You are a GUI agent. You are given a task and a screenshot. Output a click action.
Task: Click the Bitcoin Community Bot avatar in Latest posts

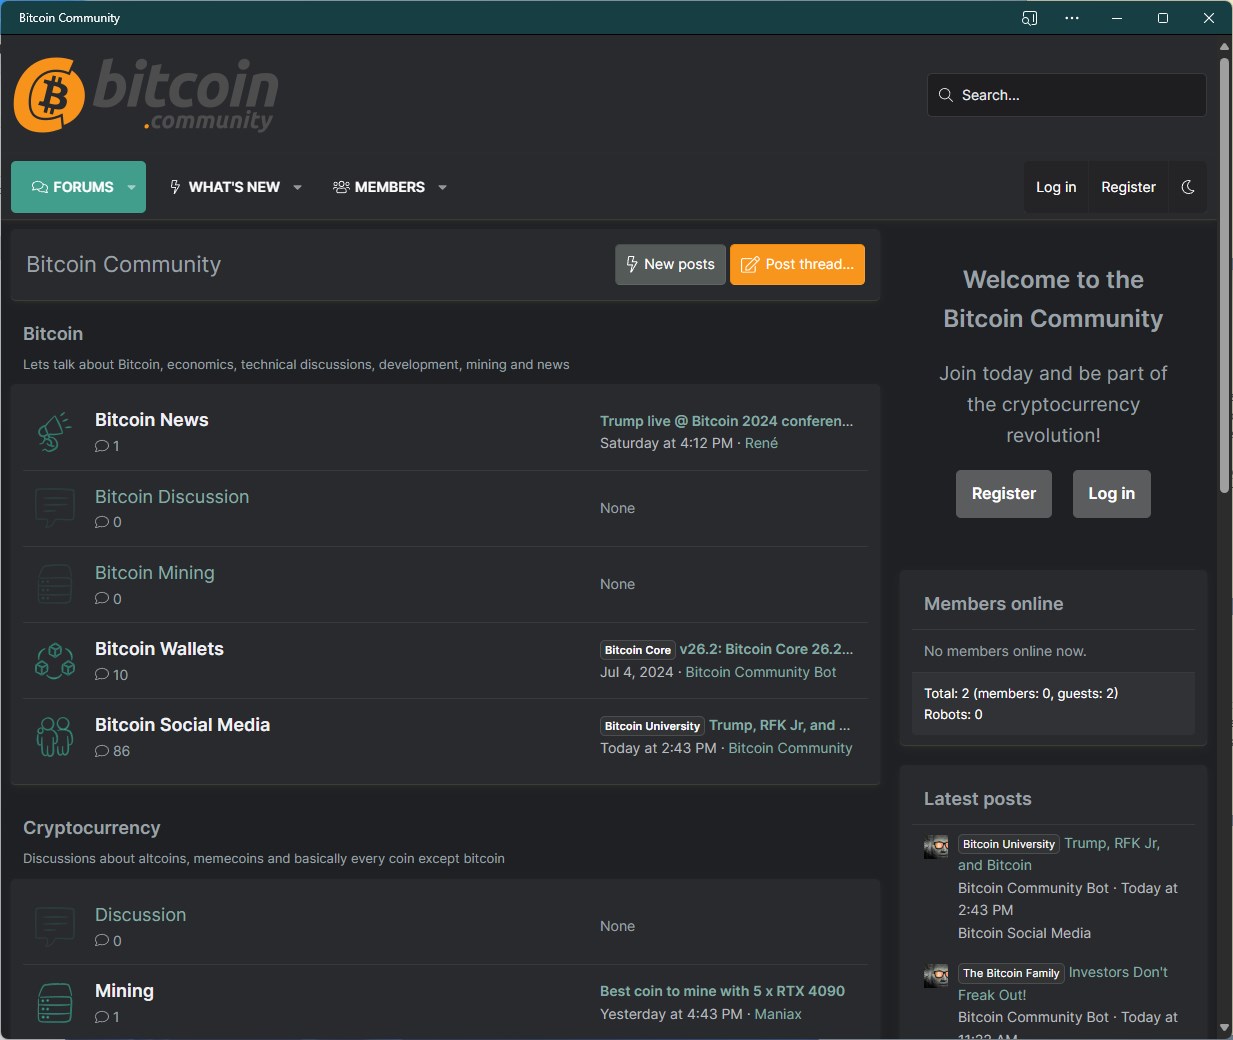pyautogui.click(x=936, y=846)
